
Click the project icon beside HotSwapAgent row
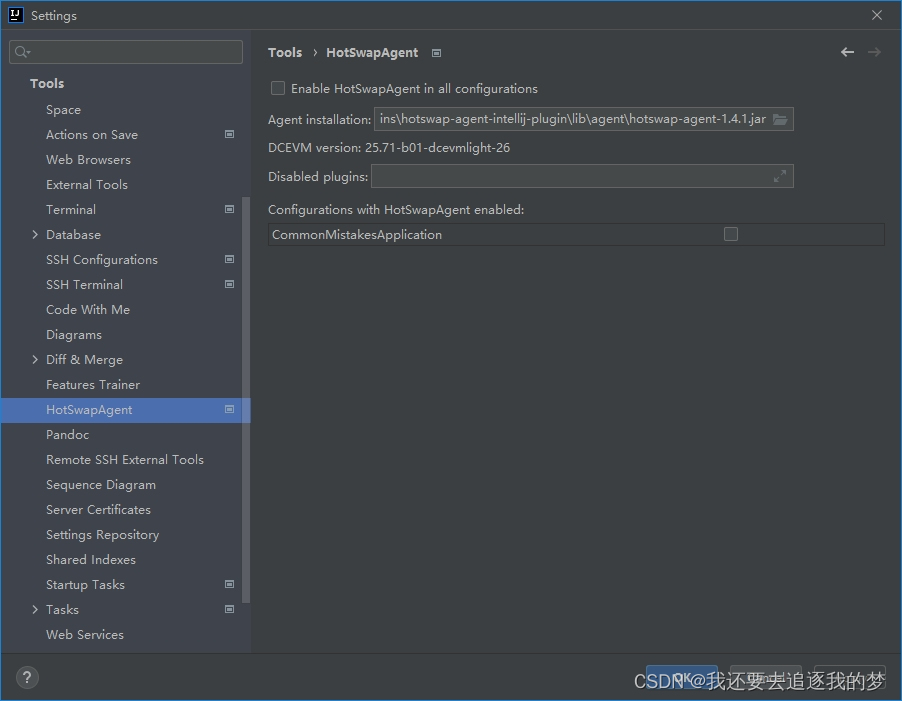point(230,409)
